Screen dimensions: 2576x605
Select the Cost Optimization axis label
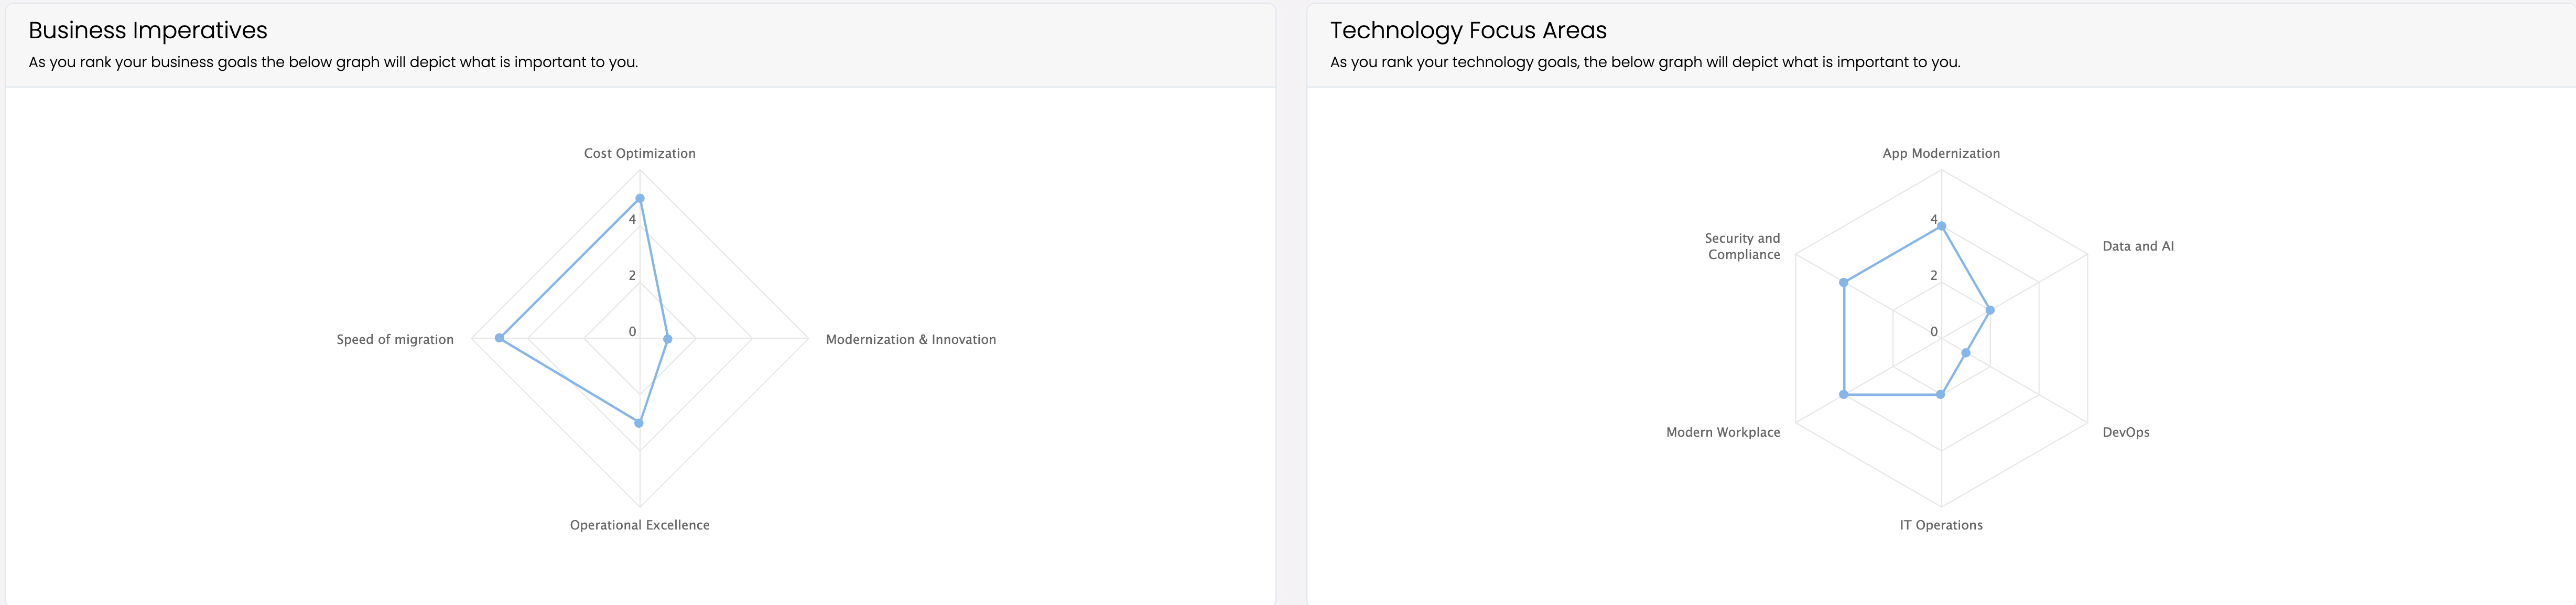coord(640,153)
